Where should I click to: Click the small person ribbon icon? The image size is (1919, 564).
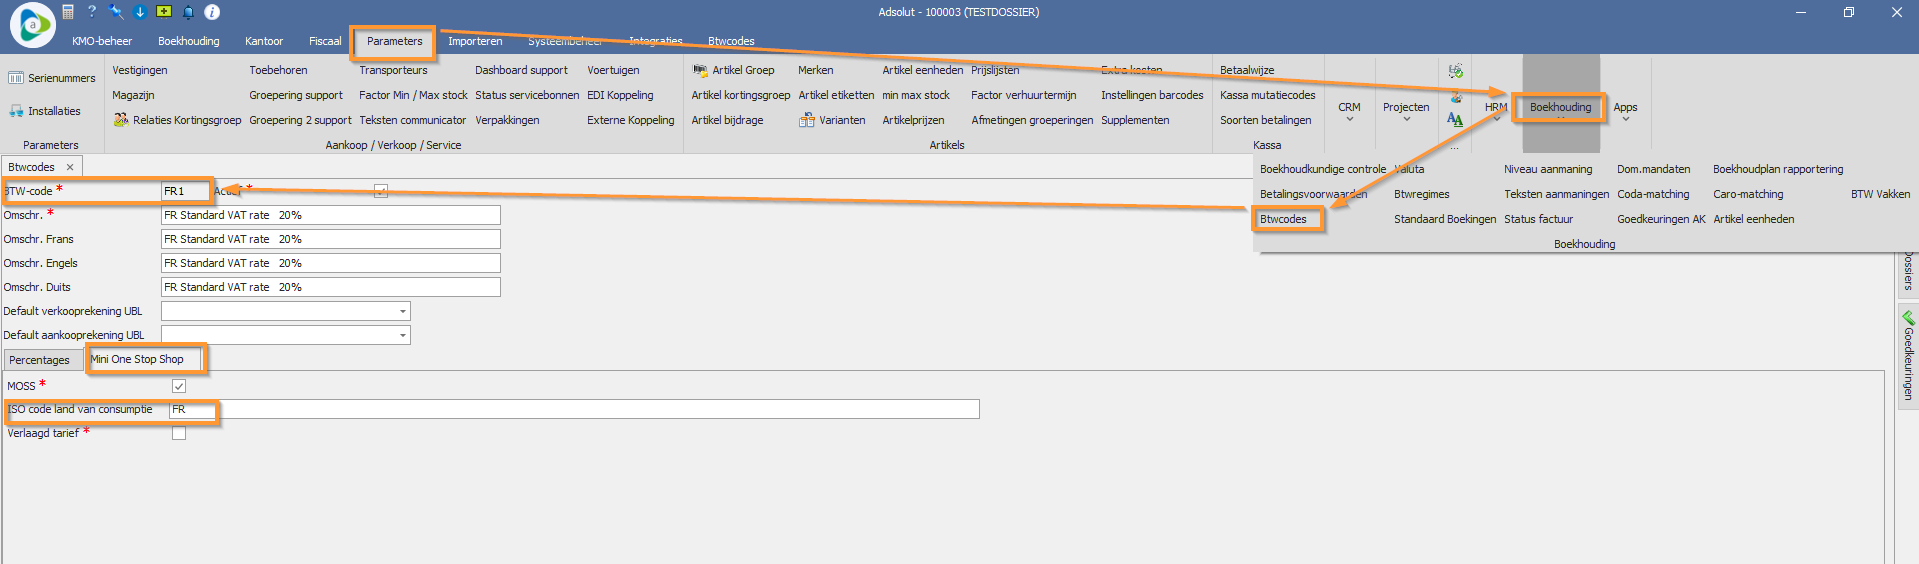pyautogui.click(x=1455, y=96)
